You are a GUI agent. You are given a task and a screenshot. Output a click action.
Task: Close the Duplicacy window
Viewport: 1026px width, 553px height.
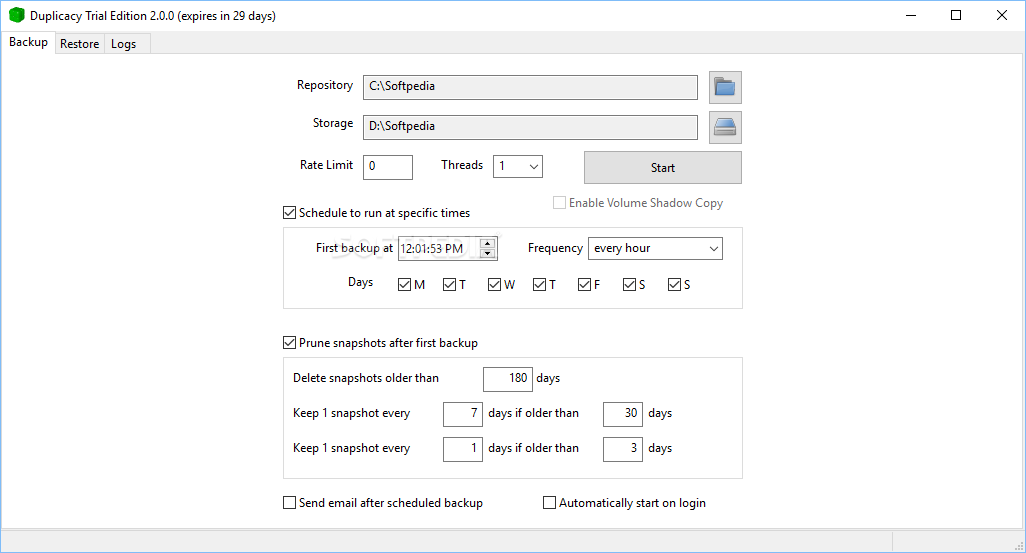(1002, 15)
